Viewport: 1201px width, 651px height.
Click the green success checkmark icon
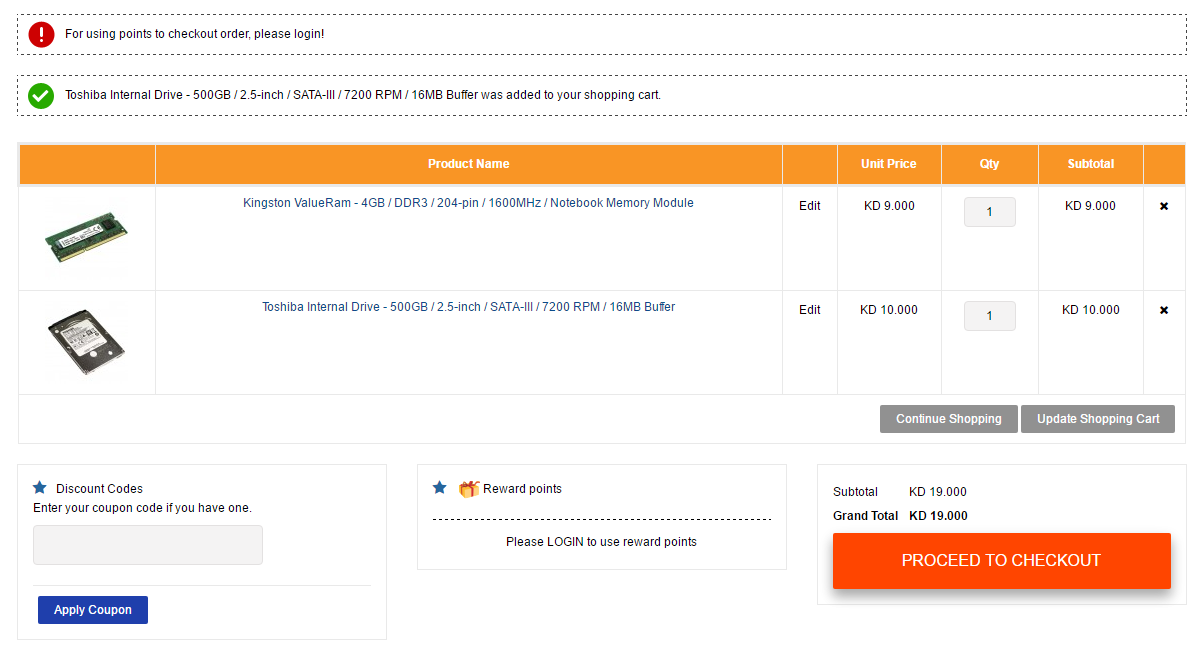click(x=41, y=96)
